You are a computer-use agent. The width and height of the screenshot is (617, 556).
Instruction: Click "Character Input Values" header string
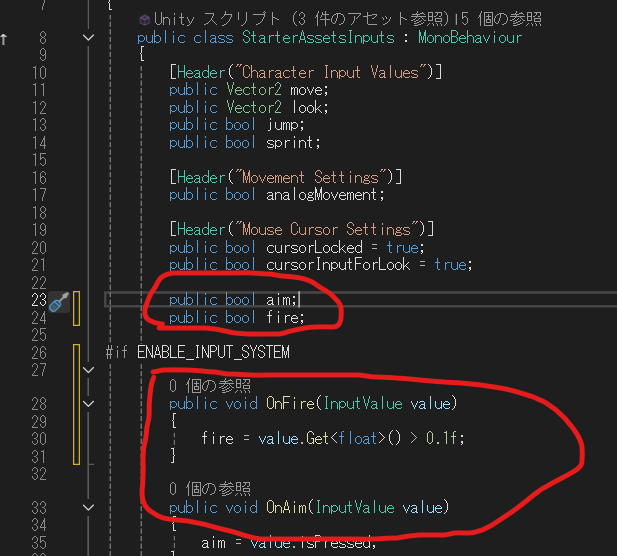330,72
